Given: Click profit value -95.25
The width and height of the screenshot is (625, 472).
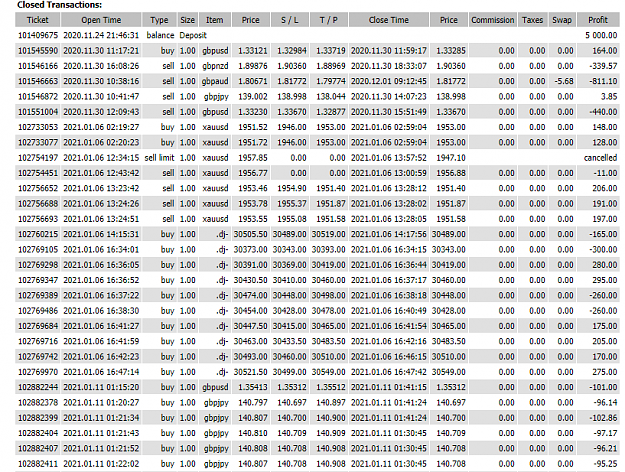Looking at the screenshot, I should point(605,463).
